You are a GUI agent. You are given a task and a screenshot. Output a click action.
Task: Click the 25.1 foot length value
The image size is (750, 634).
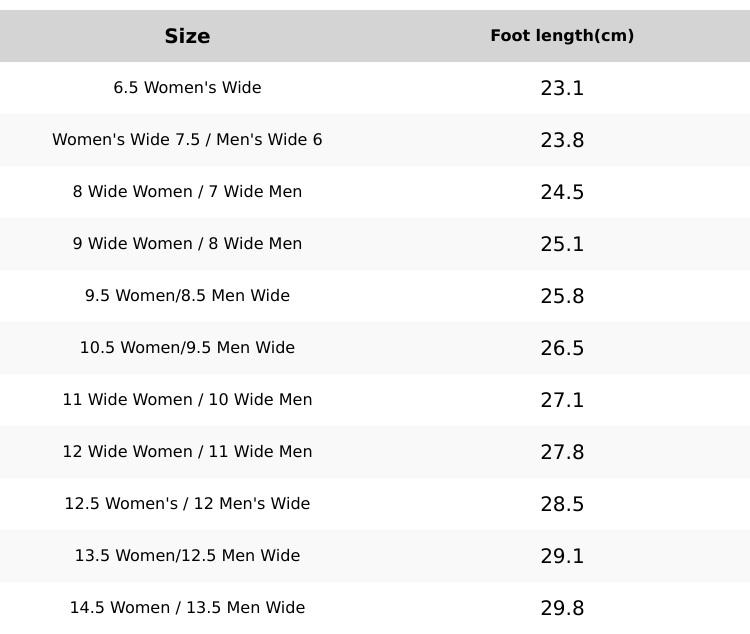[x=562, y=244]
